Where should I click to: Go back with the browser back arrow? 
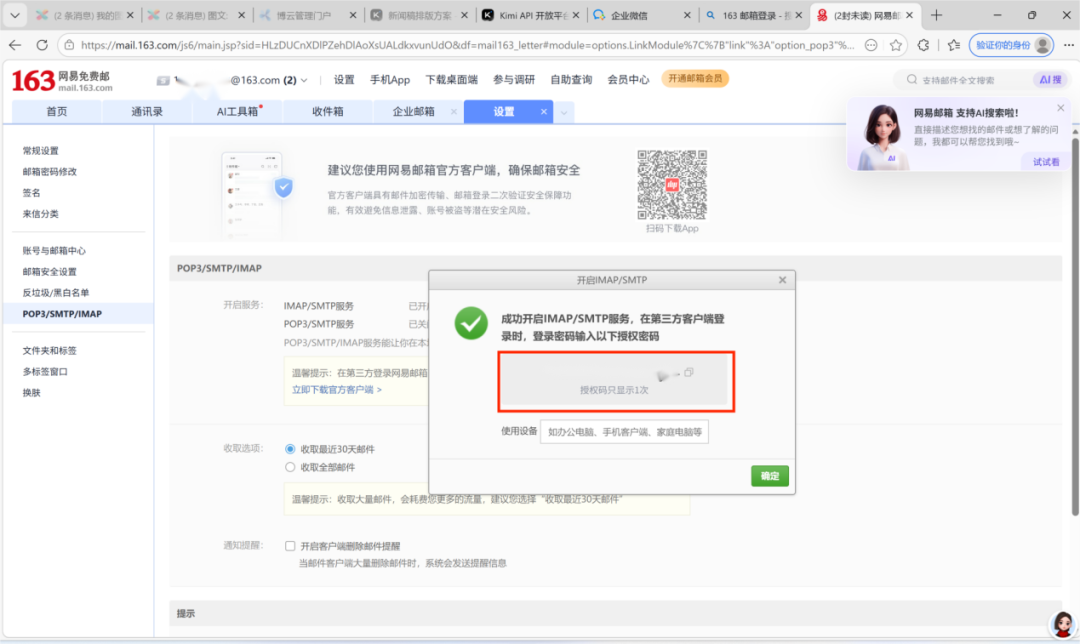15,45
